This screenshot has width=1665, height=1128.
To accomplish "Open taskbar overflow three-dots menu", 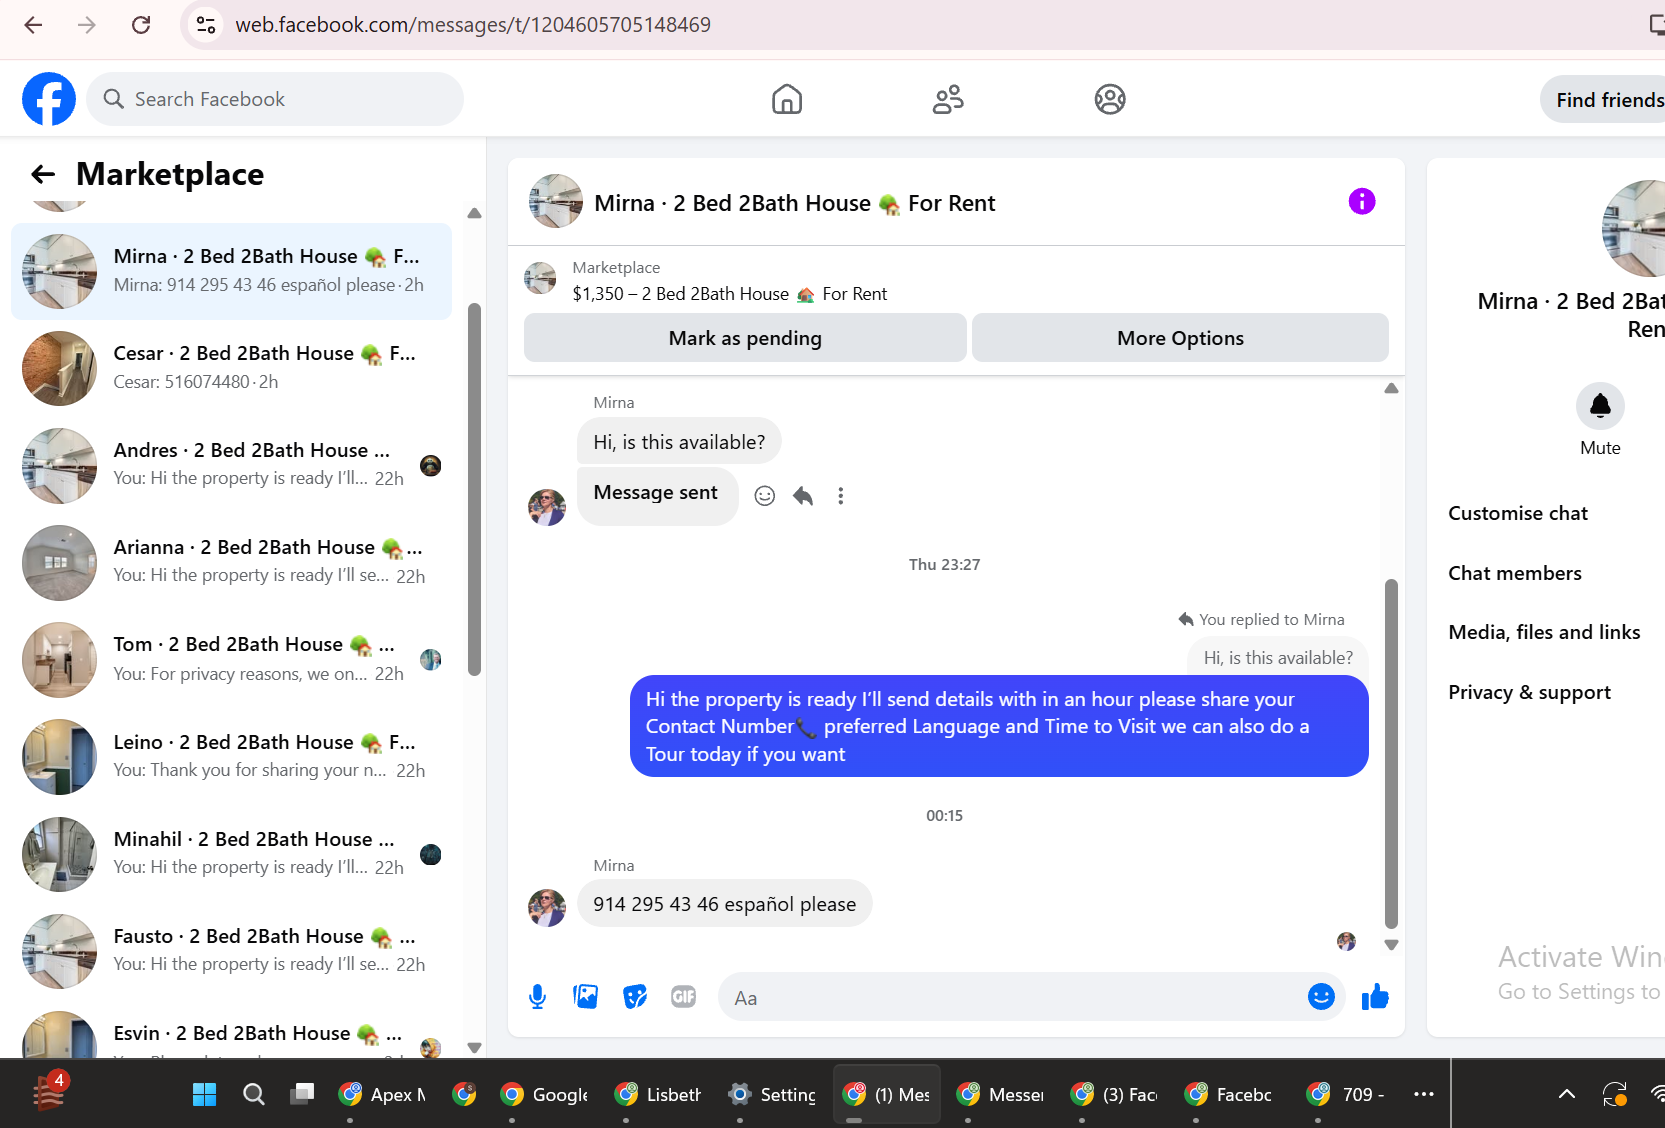I will click(1424, 1095).
